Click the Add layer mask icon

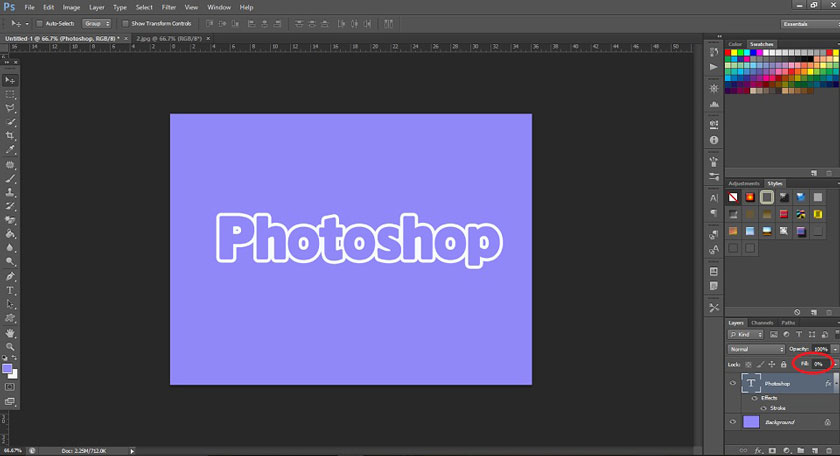click(x=772, y=451)
